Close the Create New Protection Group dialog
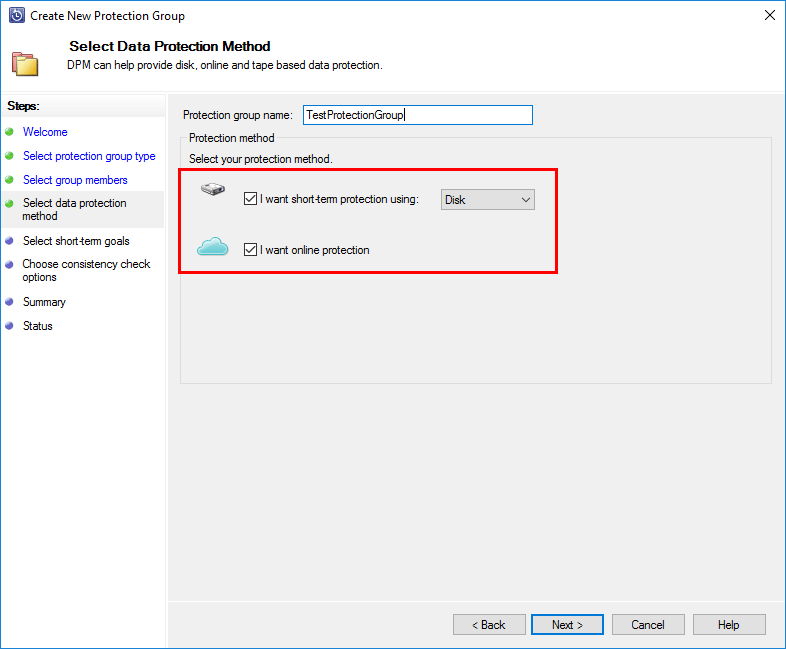The image size is (786, 649). coord(770,16)
